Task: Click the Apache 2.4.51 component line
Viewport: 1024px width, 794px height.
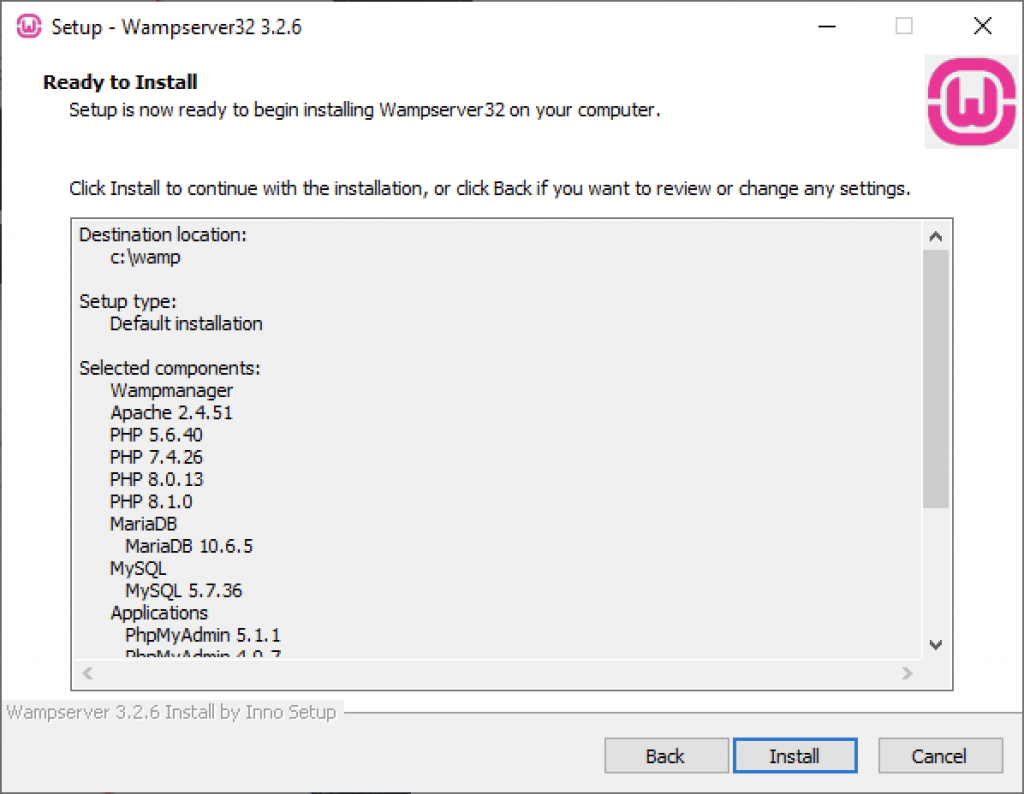Action: [171, 413]
